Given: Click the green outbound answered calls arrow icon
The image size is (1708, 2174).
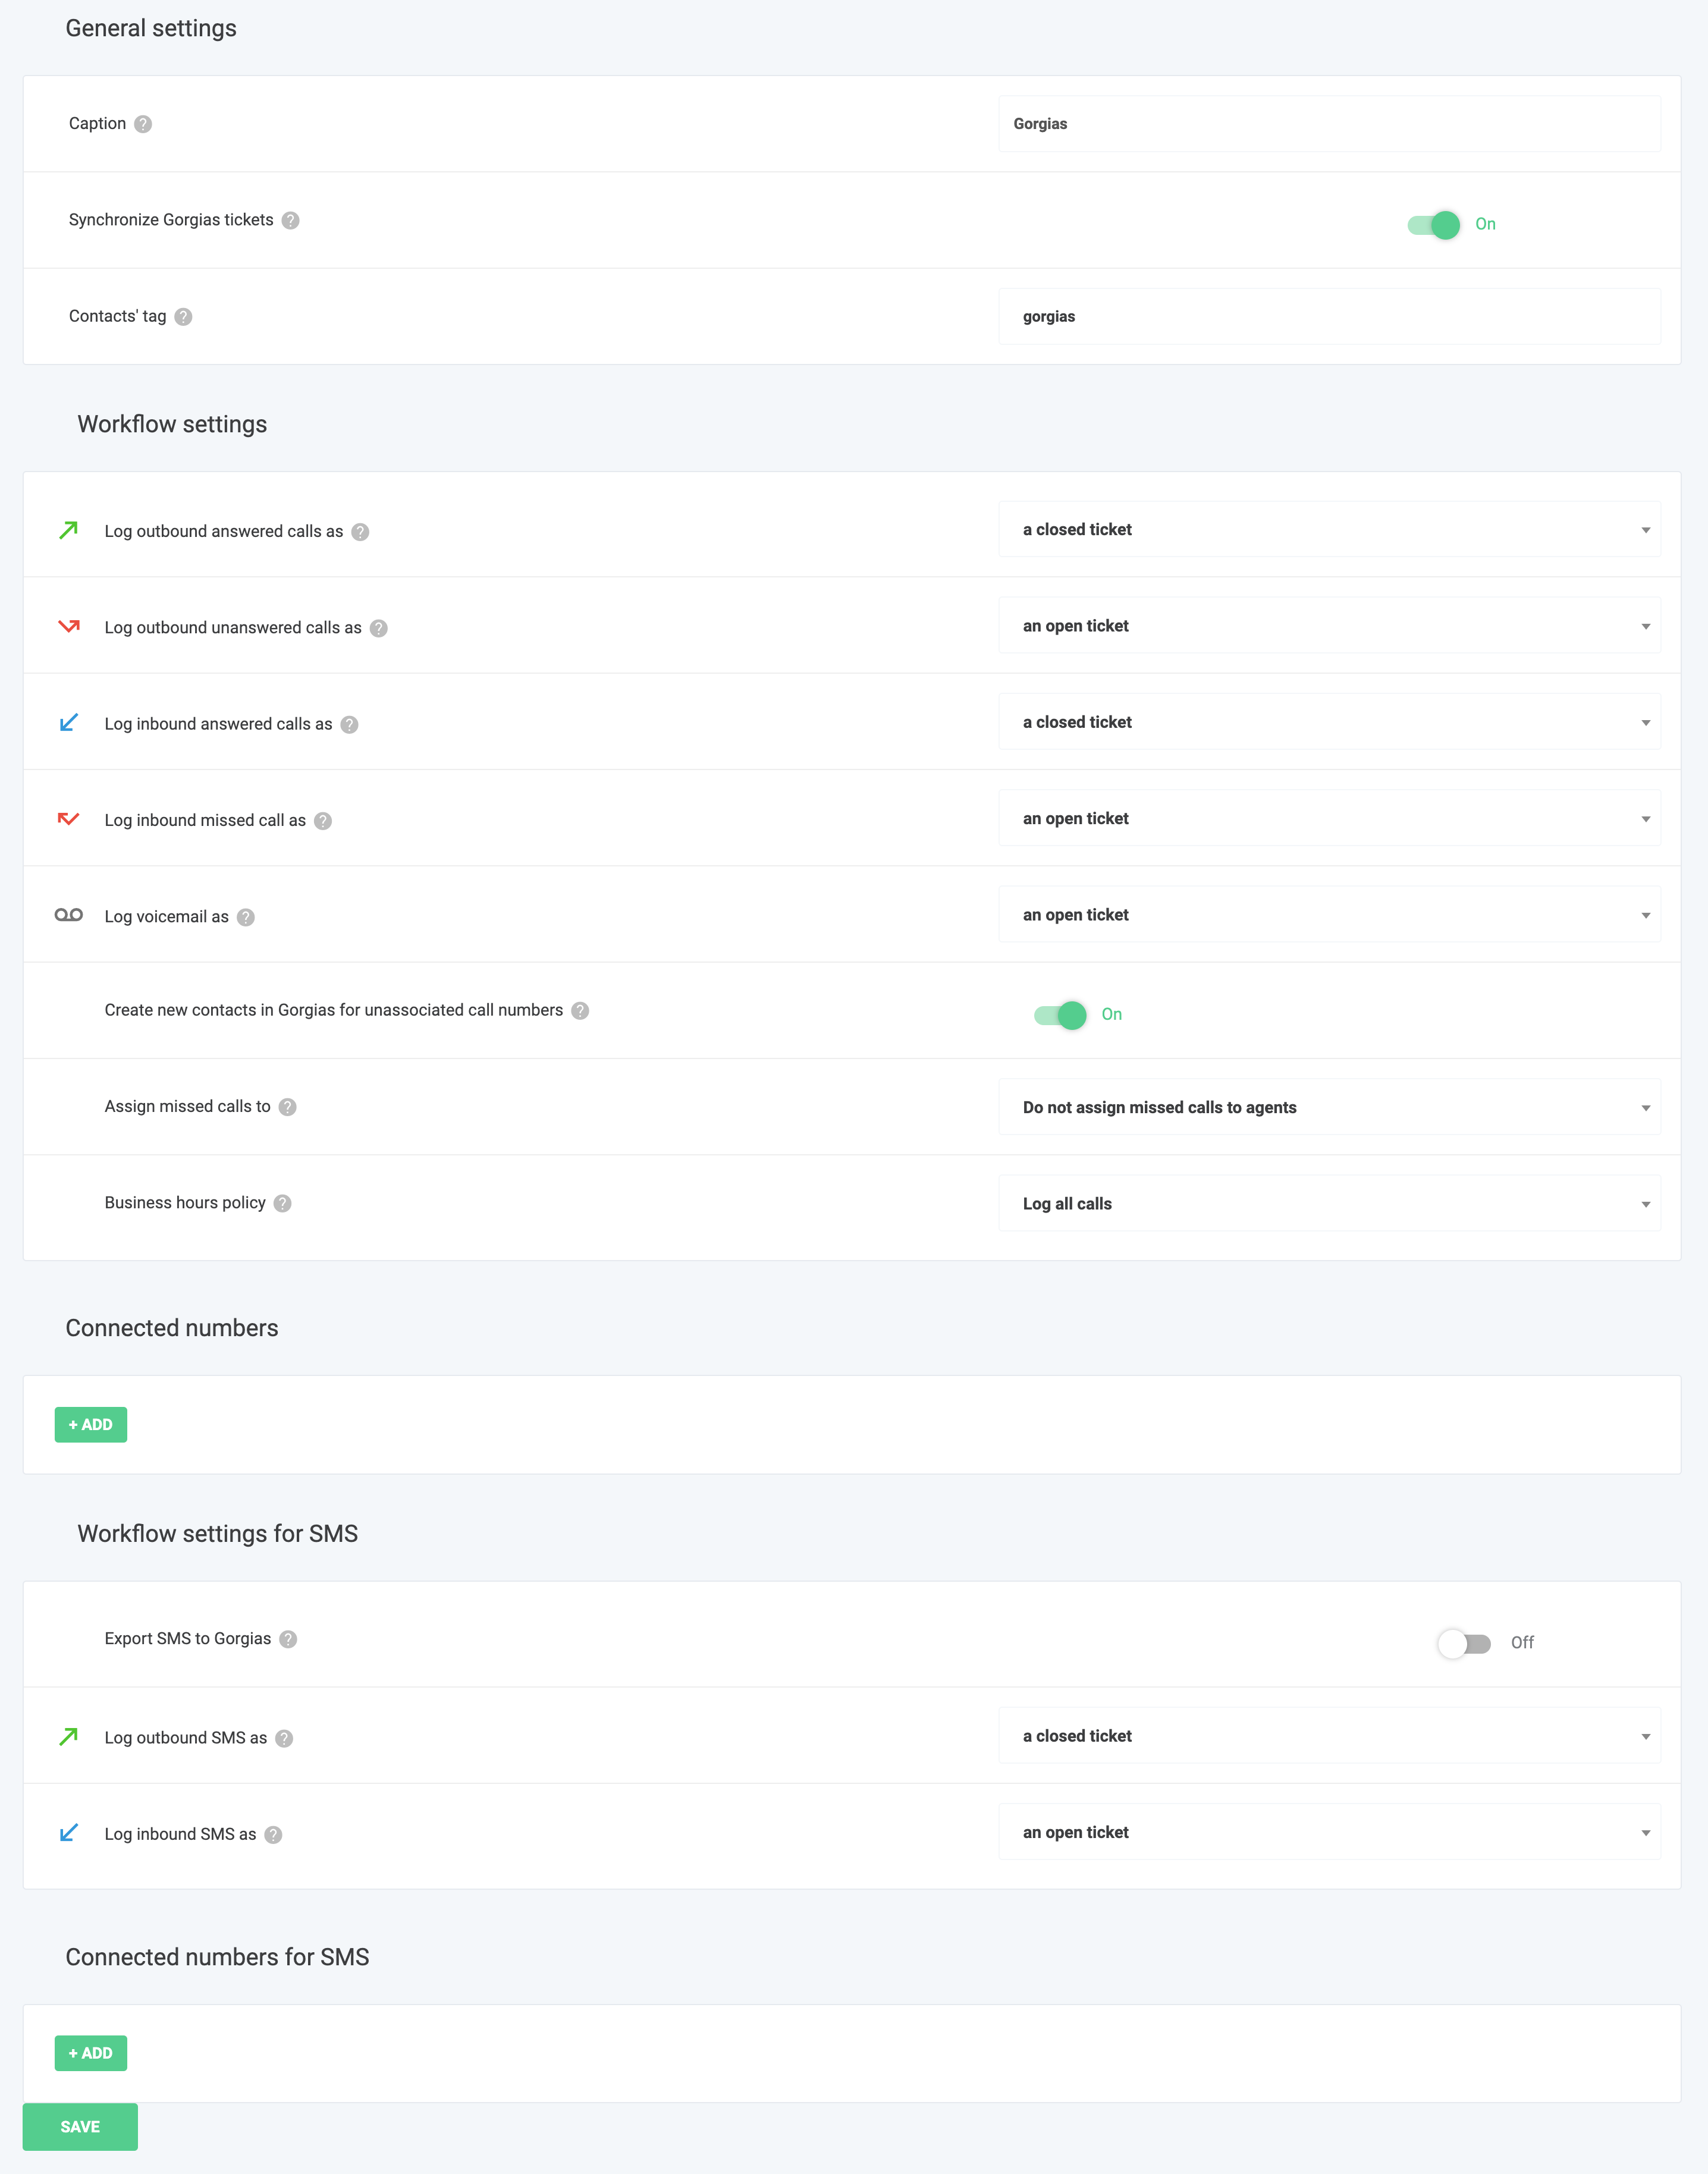Looking at the screenshot, I should pos(68,530).
